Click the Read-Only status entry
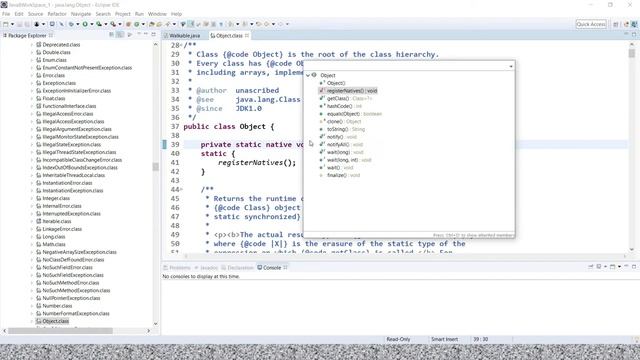640x360 pixels. coord(398,339)
